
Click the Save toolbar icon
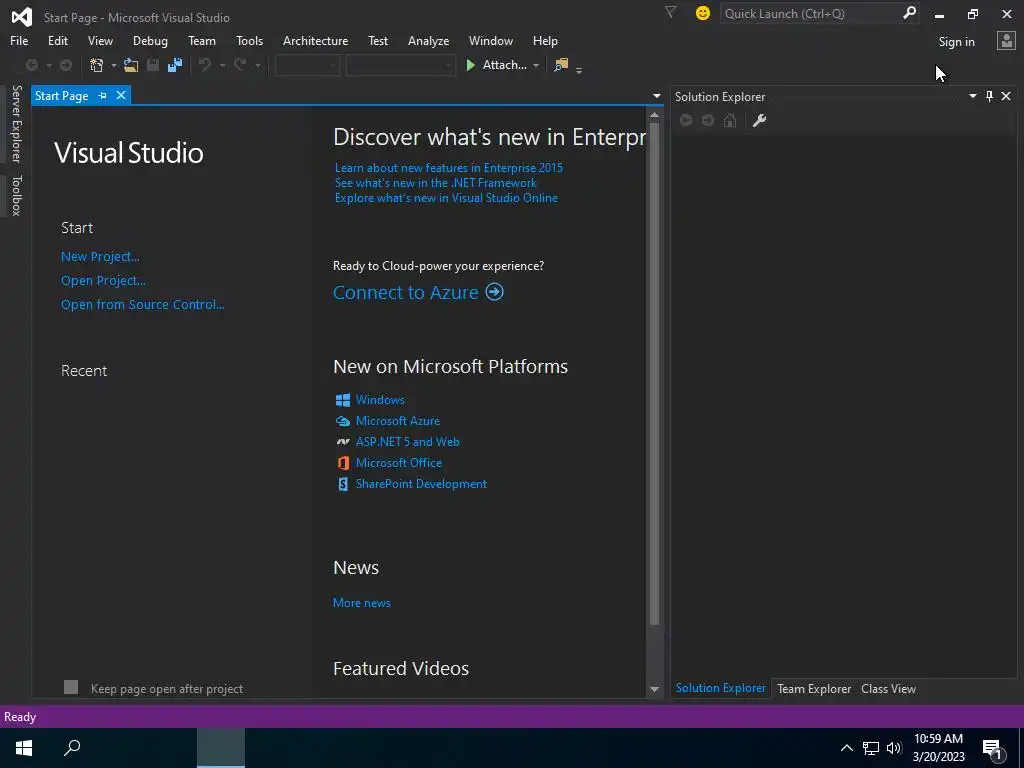[x=153, y=65]
